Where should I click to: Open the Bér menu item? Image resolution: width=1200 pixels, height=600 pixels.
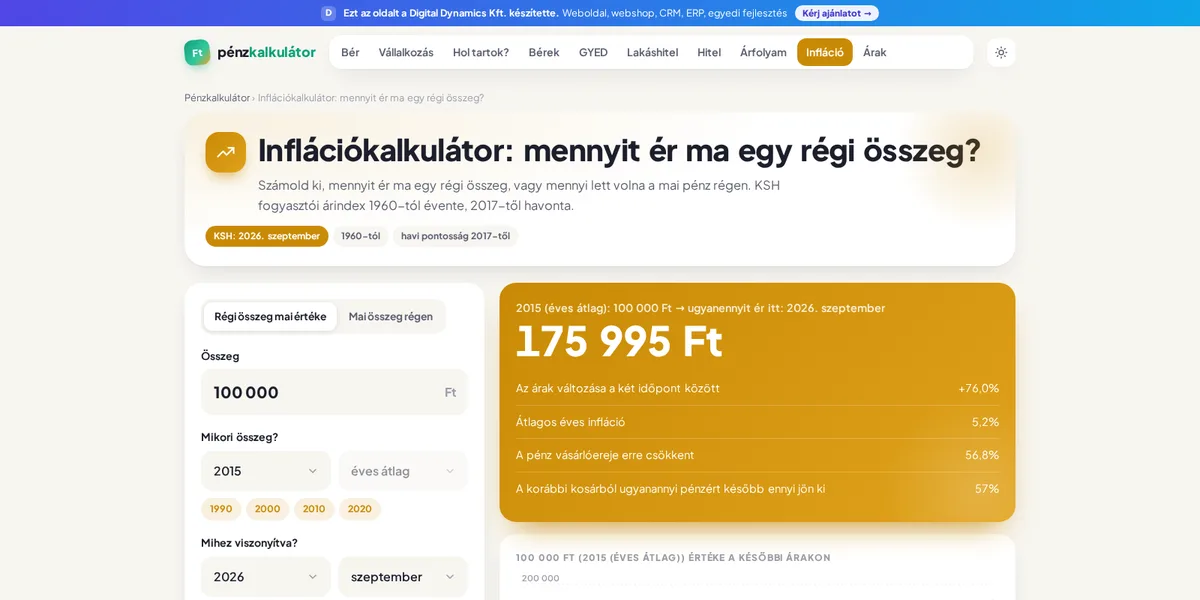(350, 53)
